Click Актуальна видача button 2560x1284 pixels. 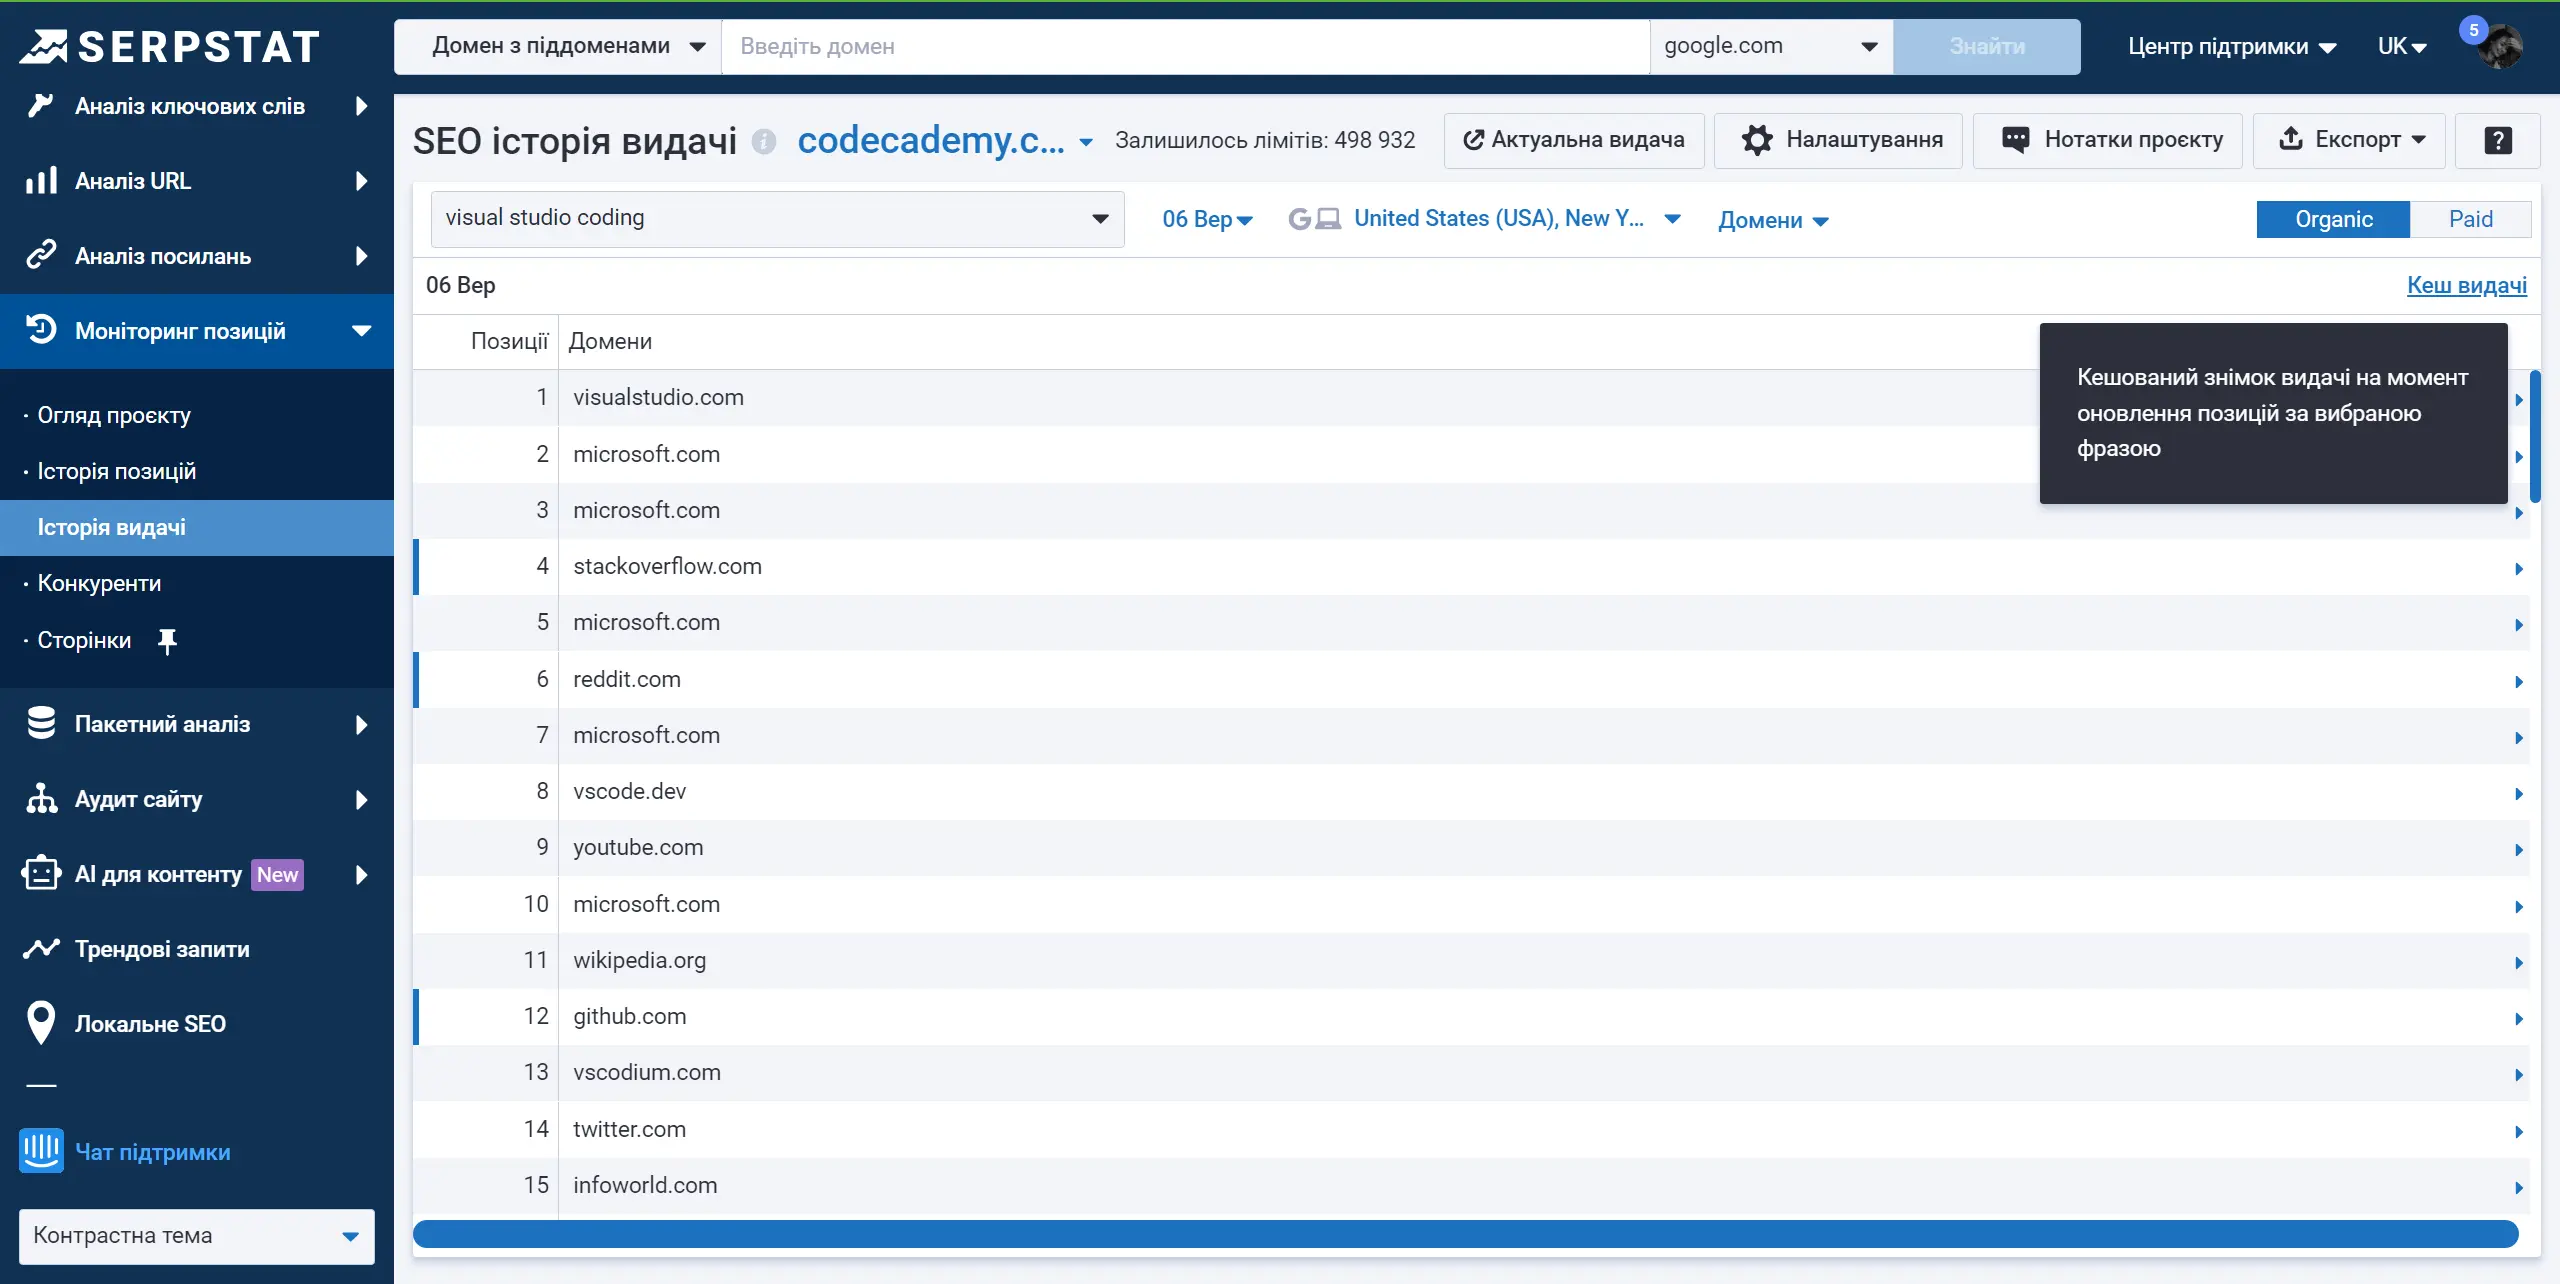tap(1574, 140)
